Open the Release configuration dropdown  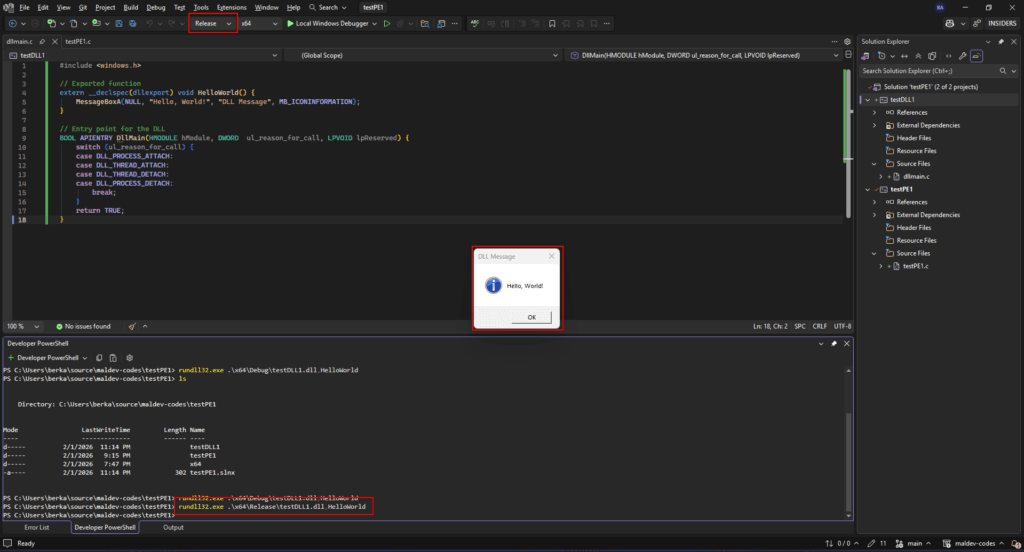(213, 23)
